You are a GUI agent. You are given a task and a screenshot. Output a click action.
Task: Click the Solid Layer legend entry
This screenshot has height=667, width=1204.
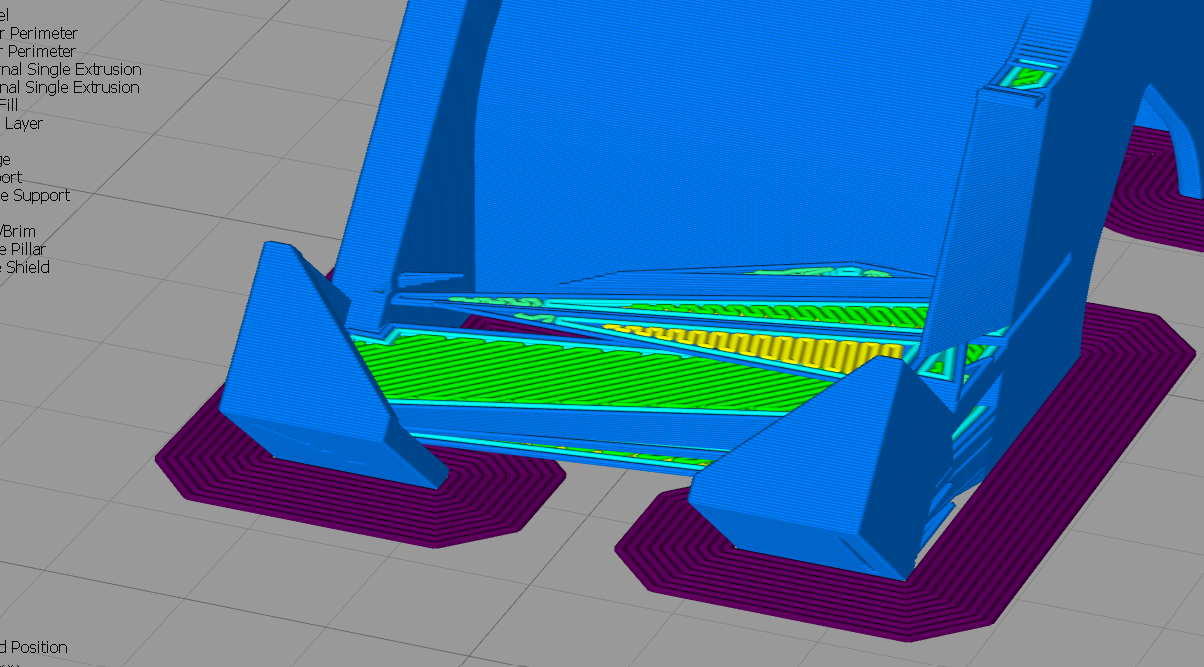click(x=22, y=123)
